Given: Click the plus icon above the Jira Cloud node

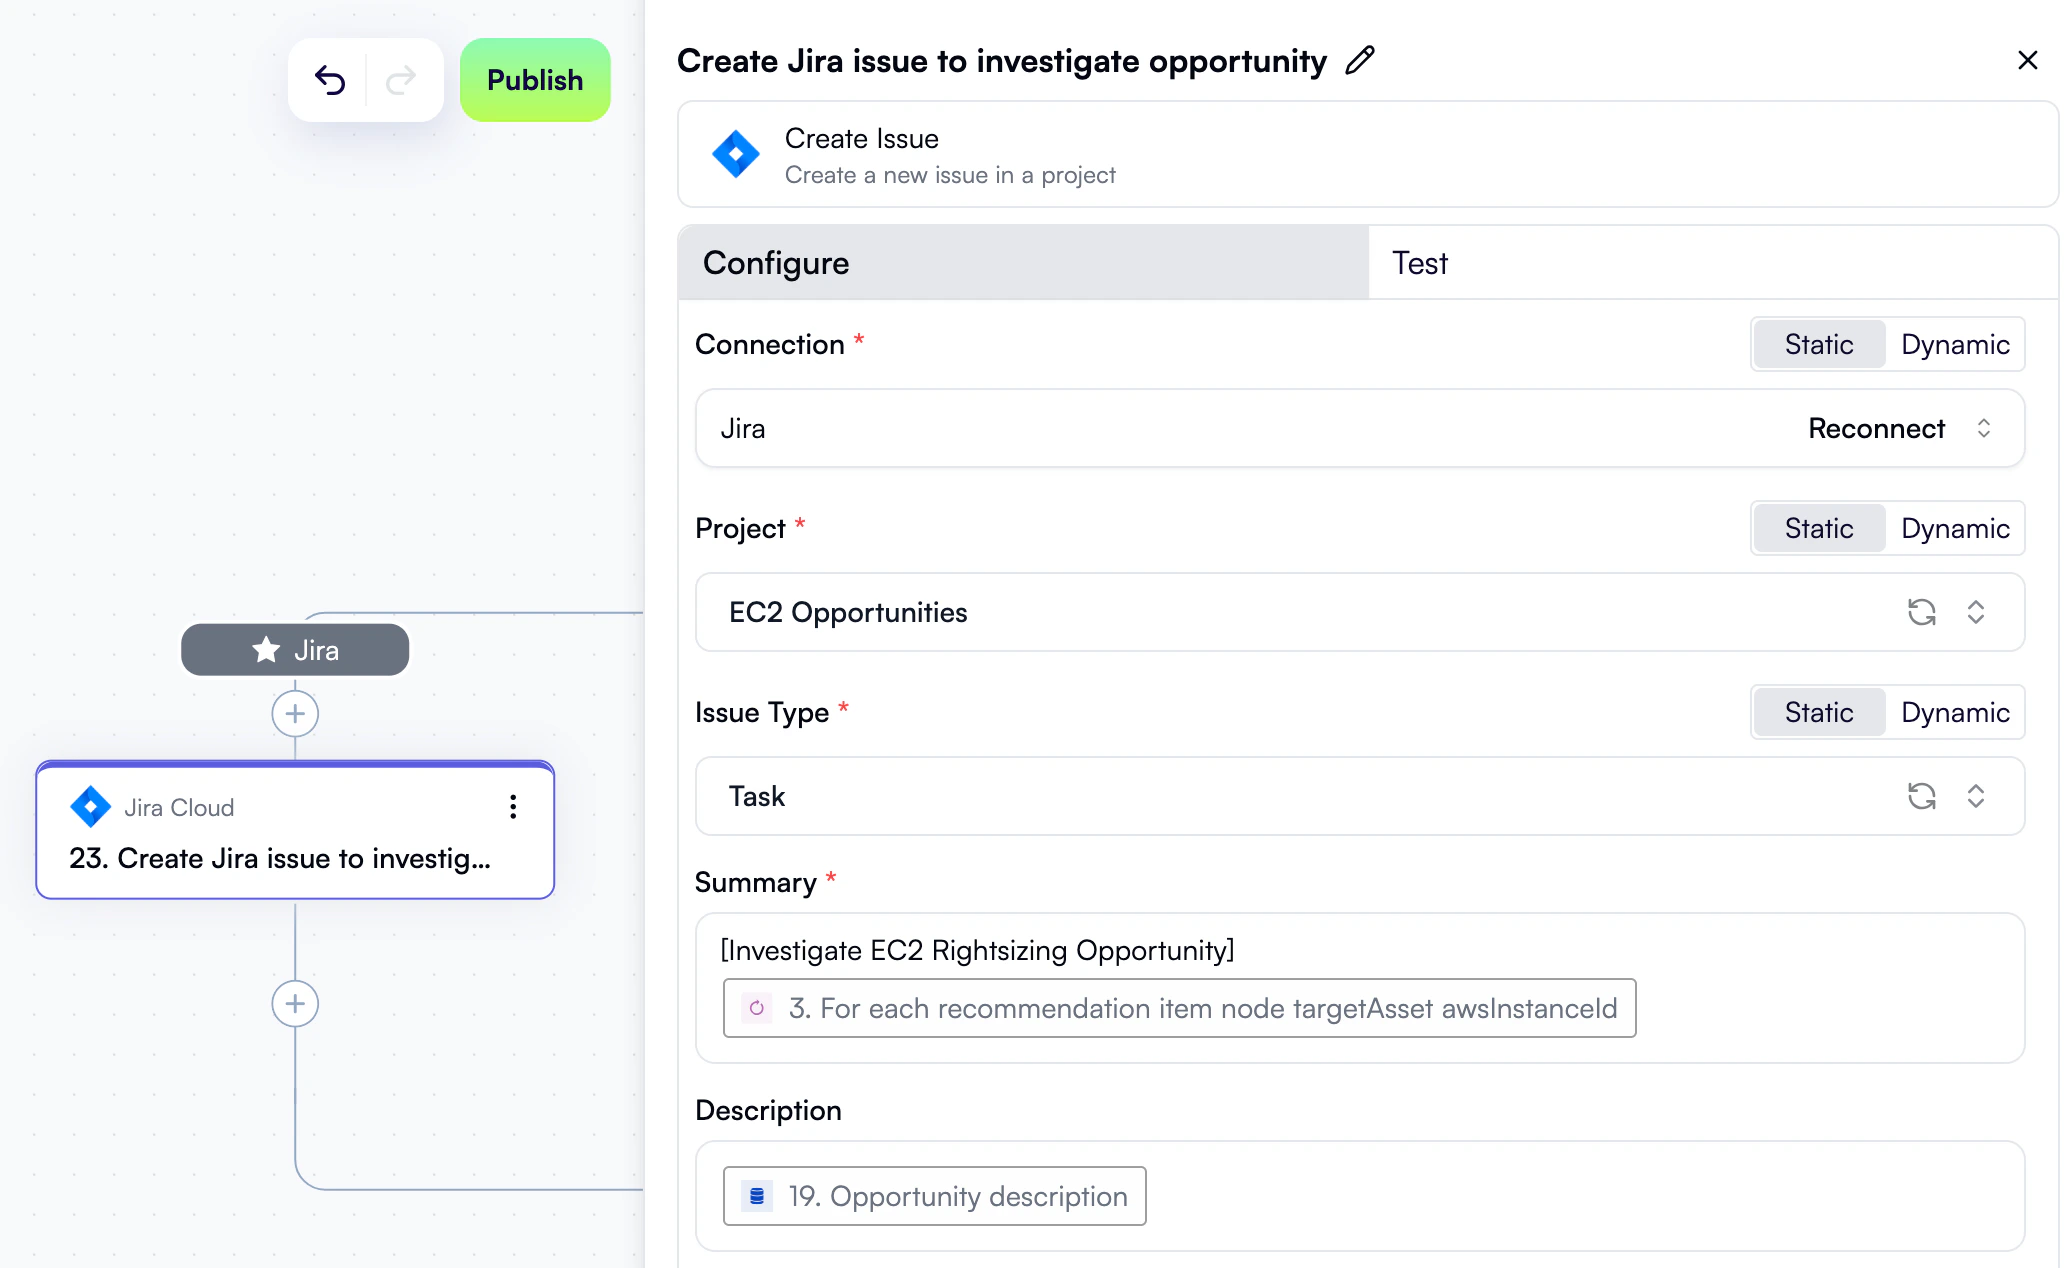Looking at the screenshot, I should (x=295, y=713).
